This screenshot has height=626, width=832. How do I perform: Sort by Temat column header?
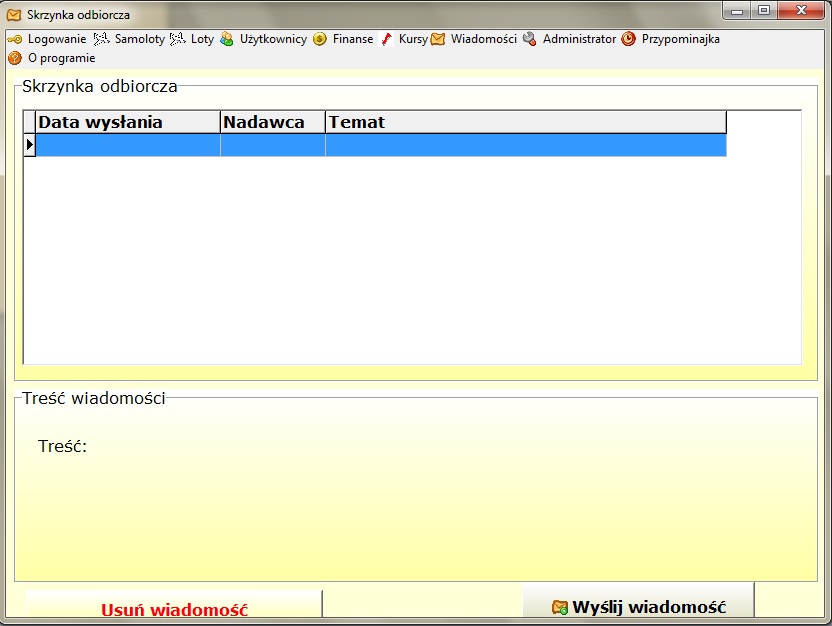coord(526,122)
